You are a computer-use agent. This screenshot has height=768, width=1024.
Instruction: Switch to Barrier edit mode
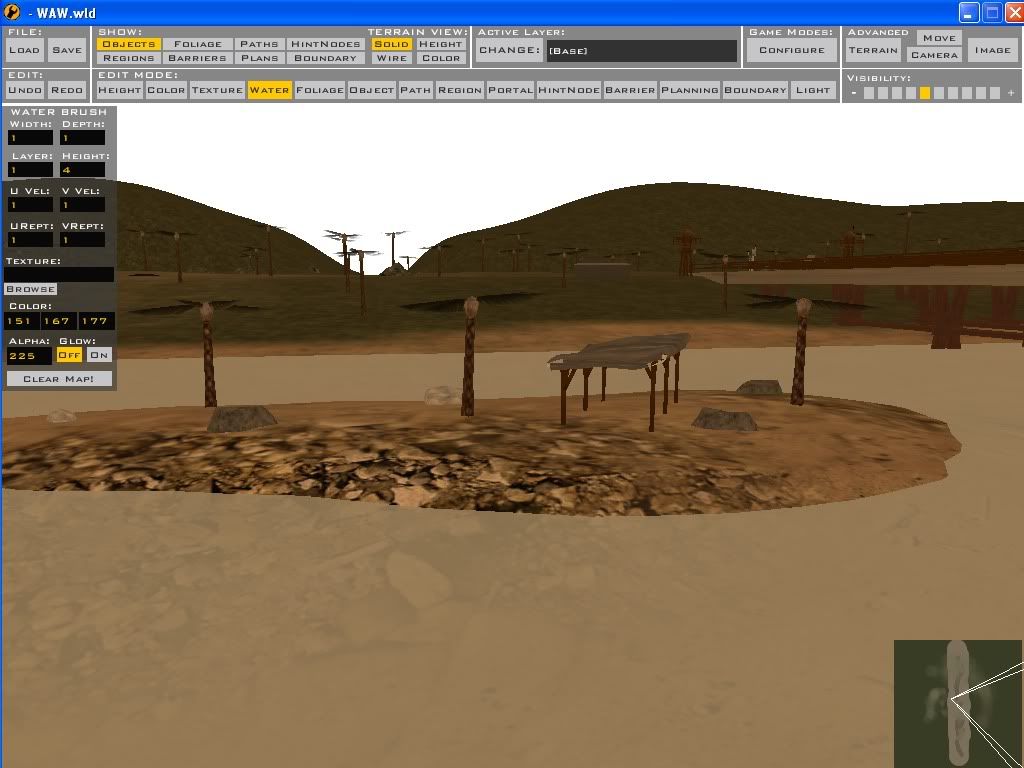pos(630,90)
